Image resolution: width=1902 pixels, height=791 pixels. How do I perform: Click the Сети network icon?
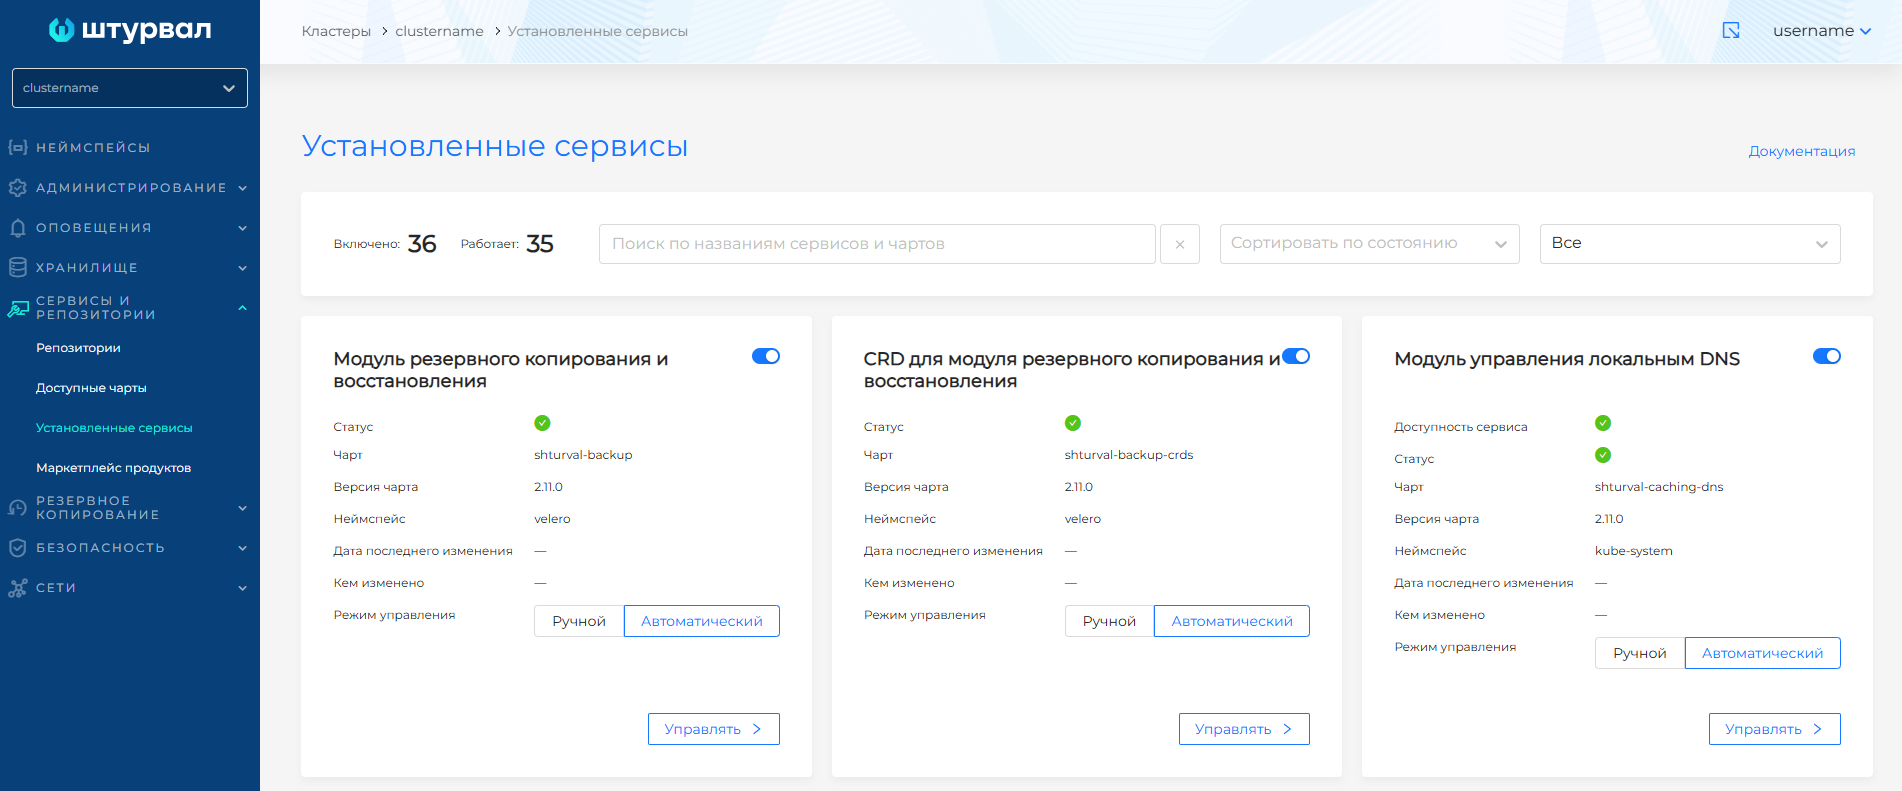pos(17,588)
